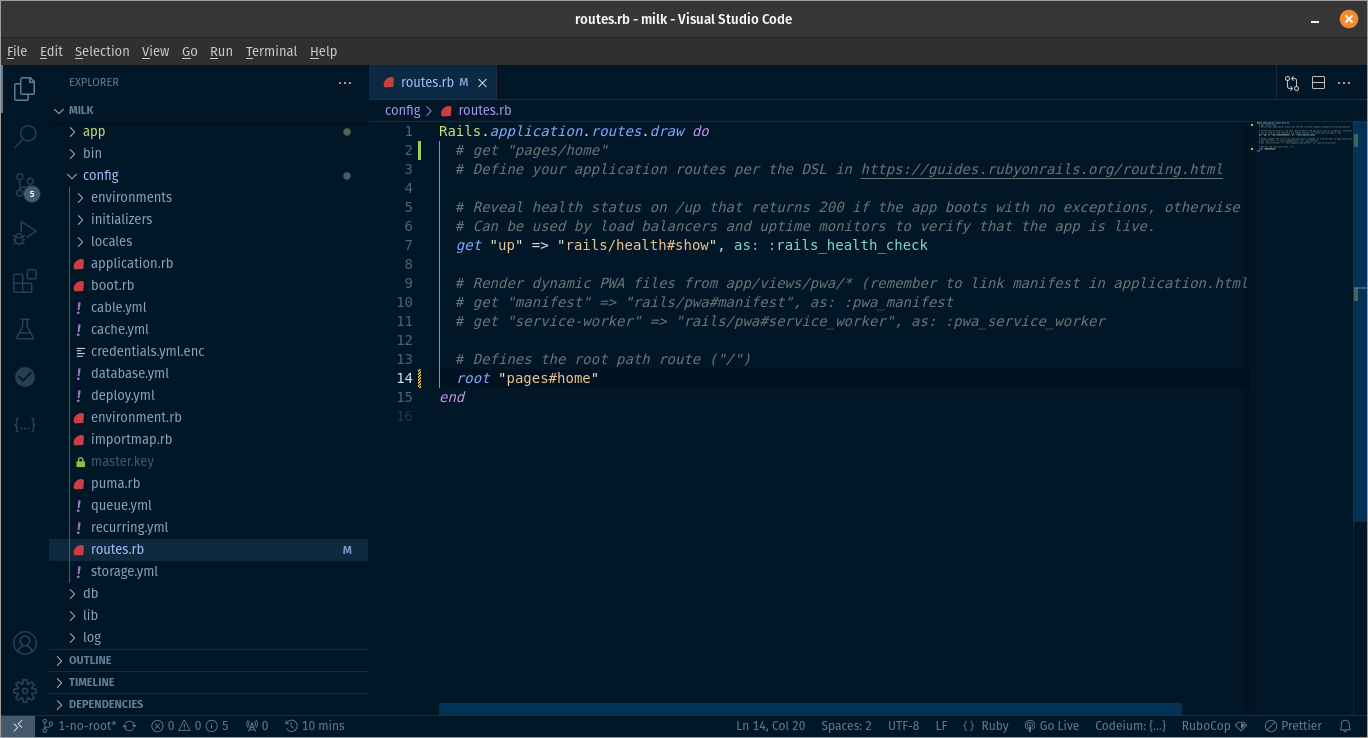
Task: Click the Synchronize Changes icon
Action: coord(130,726)
